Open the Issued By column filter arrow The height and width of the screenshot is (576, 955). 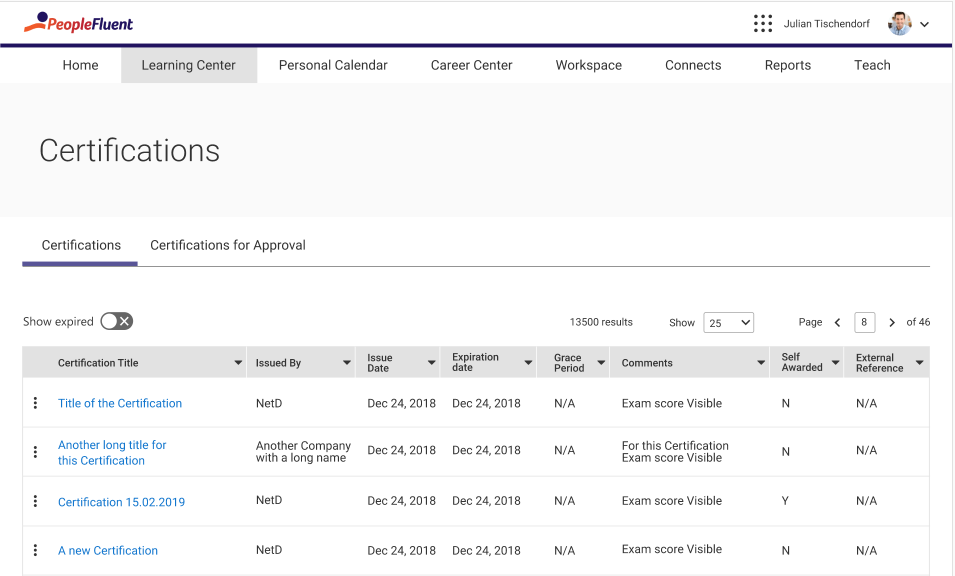coord(347,363)
